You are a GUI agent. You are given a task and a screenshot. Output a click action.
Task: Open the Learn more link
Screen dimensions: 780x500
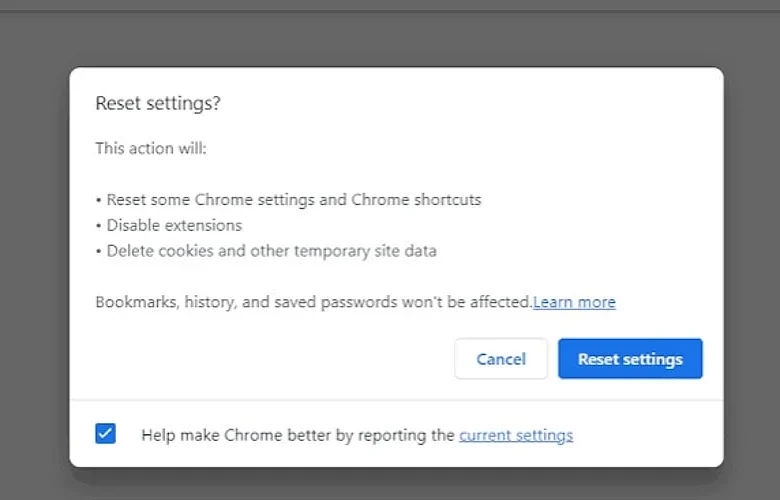574,302
